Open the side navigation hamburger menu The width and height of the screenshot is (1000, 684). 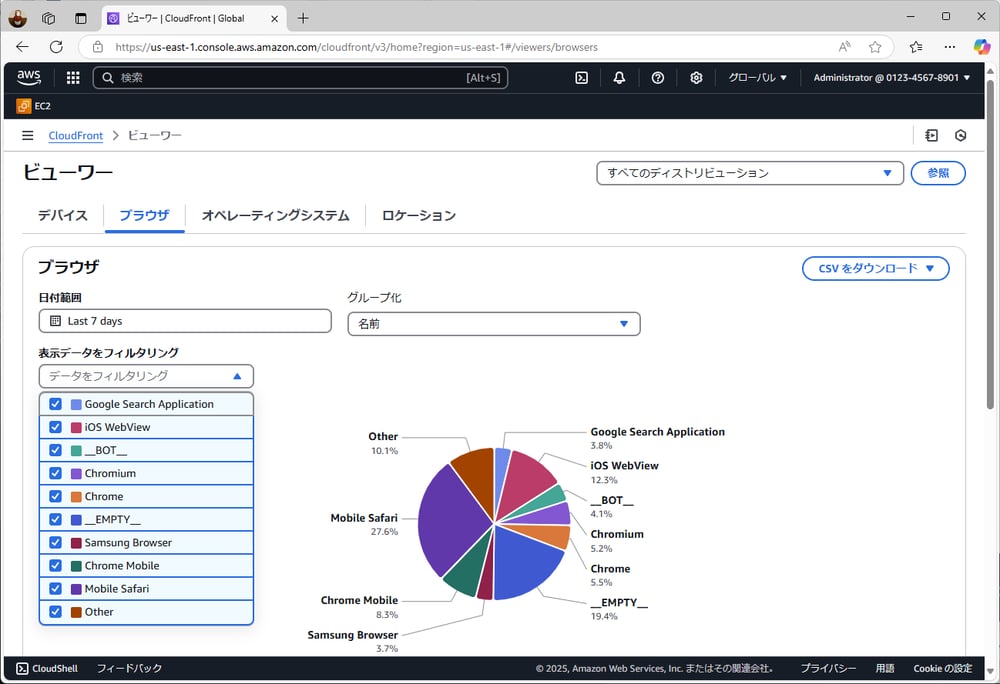tap(27, 135)
